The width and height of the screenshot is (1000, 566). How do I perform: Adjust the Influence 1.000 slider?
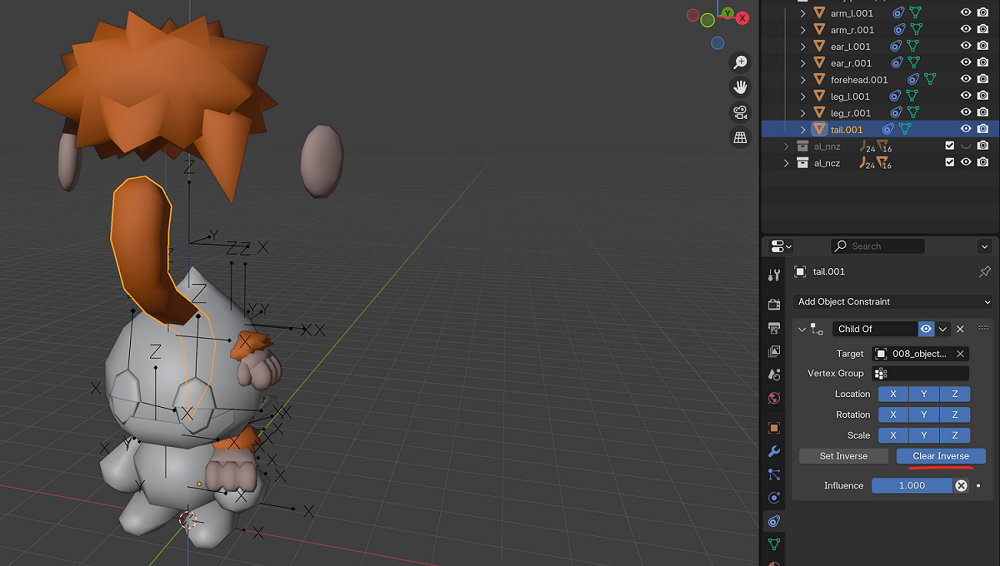tap(912, 486)
